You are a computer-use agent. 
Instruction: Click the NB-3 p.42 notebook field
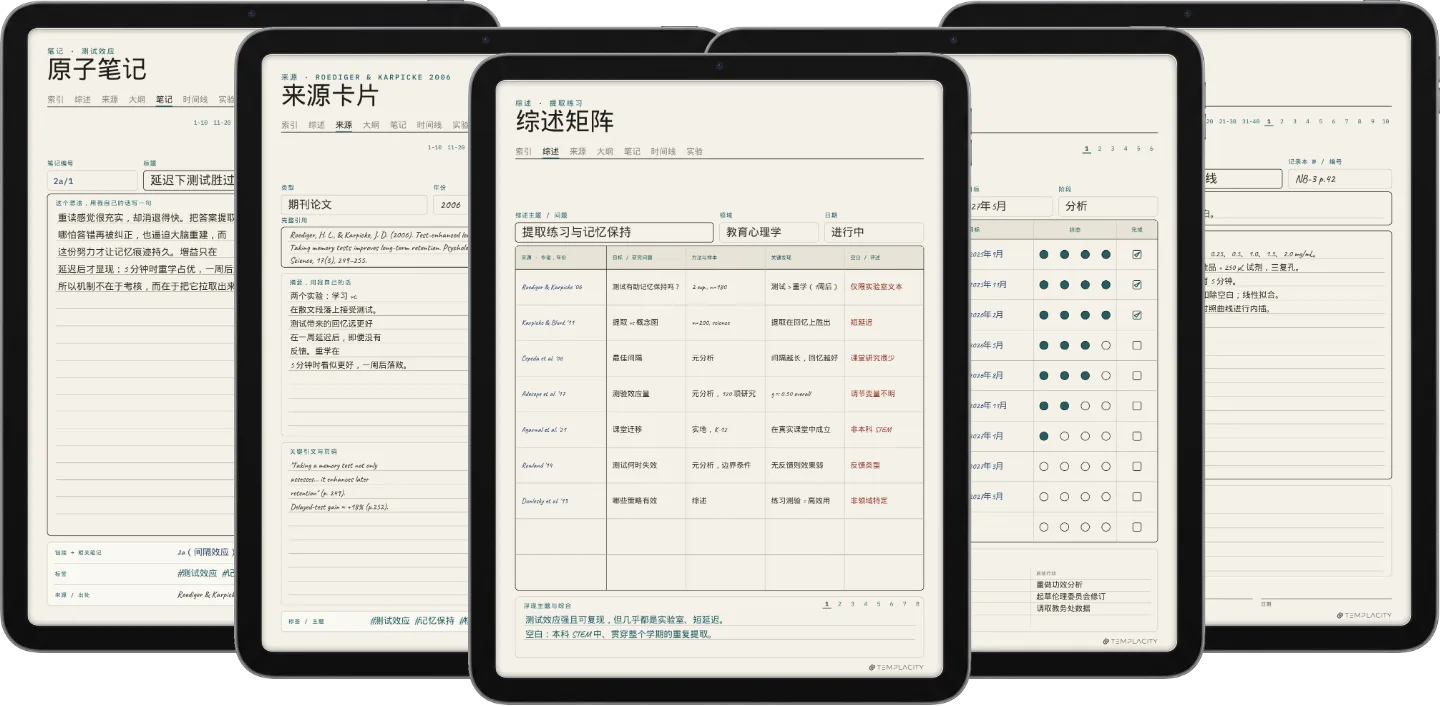point(1340,179)
